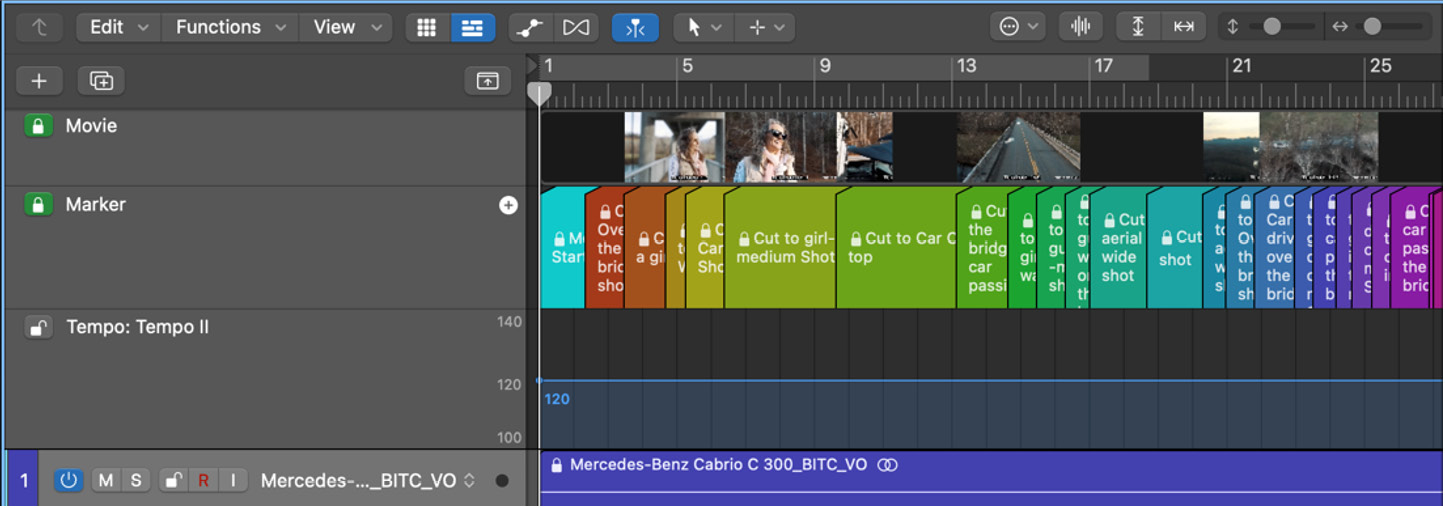The width and height of the screenshot is (1445, 508).
Task: Click the track number 1
Action: coord(23,481)
